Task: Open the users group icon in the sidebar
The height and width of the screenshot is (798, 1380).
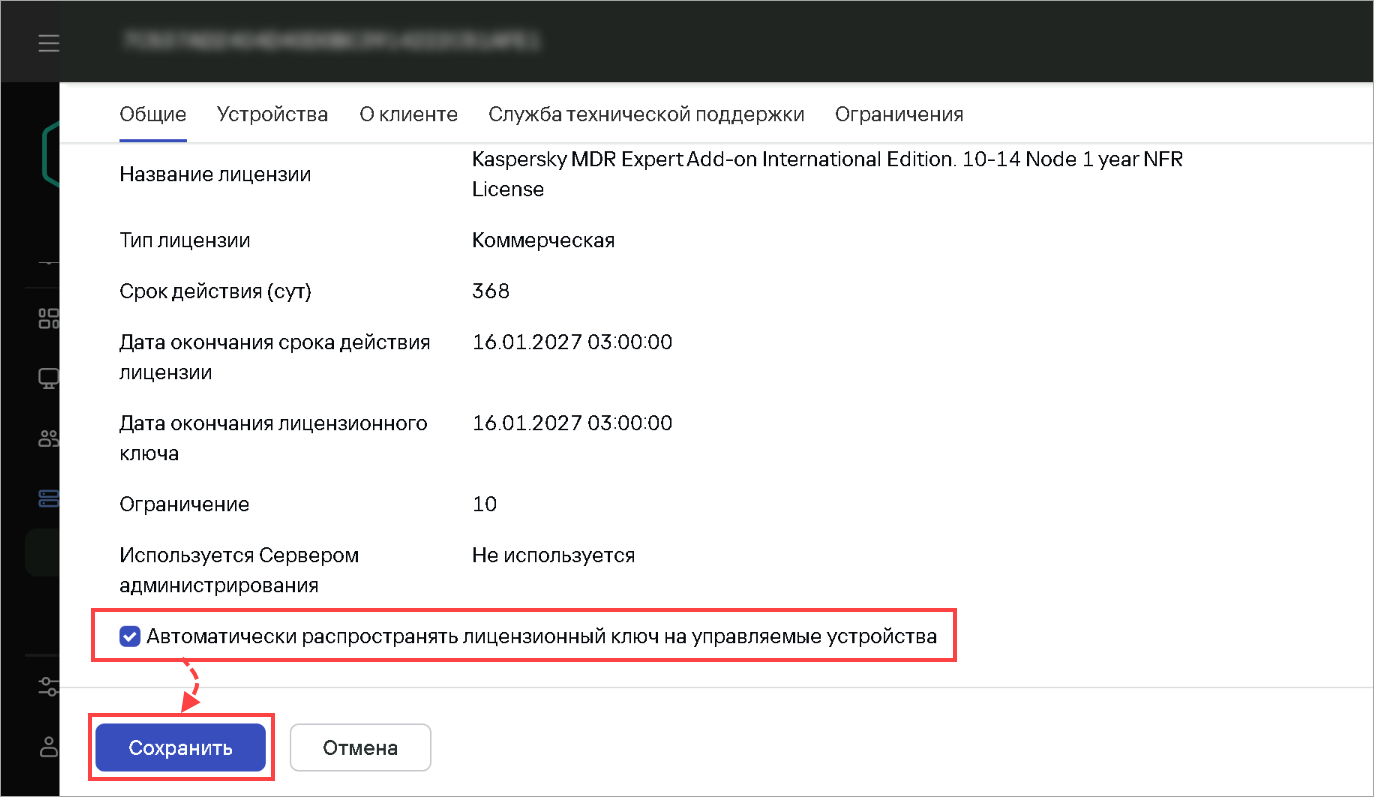Action: (48, 438)
